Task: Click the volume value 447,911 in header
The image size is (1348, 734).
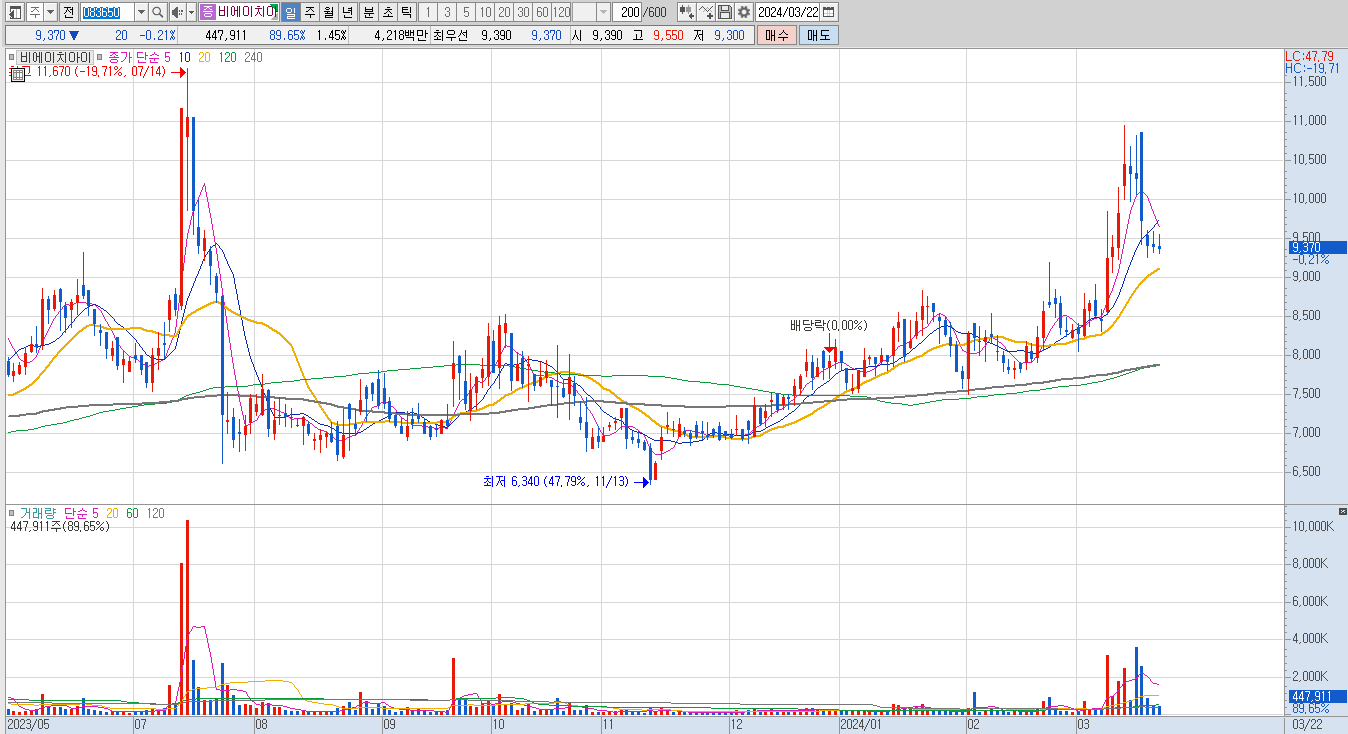Action: click(225, 35)
